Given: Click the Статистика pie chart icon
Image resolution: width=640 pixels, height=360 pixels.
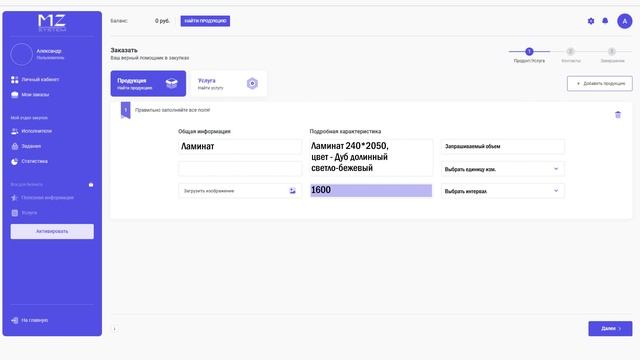Looking at the screenshot, I should [15, 161].
